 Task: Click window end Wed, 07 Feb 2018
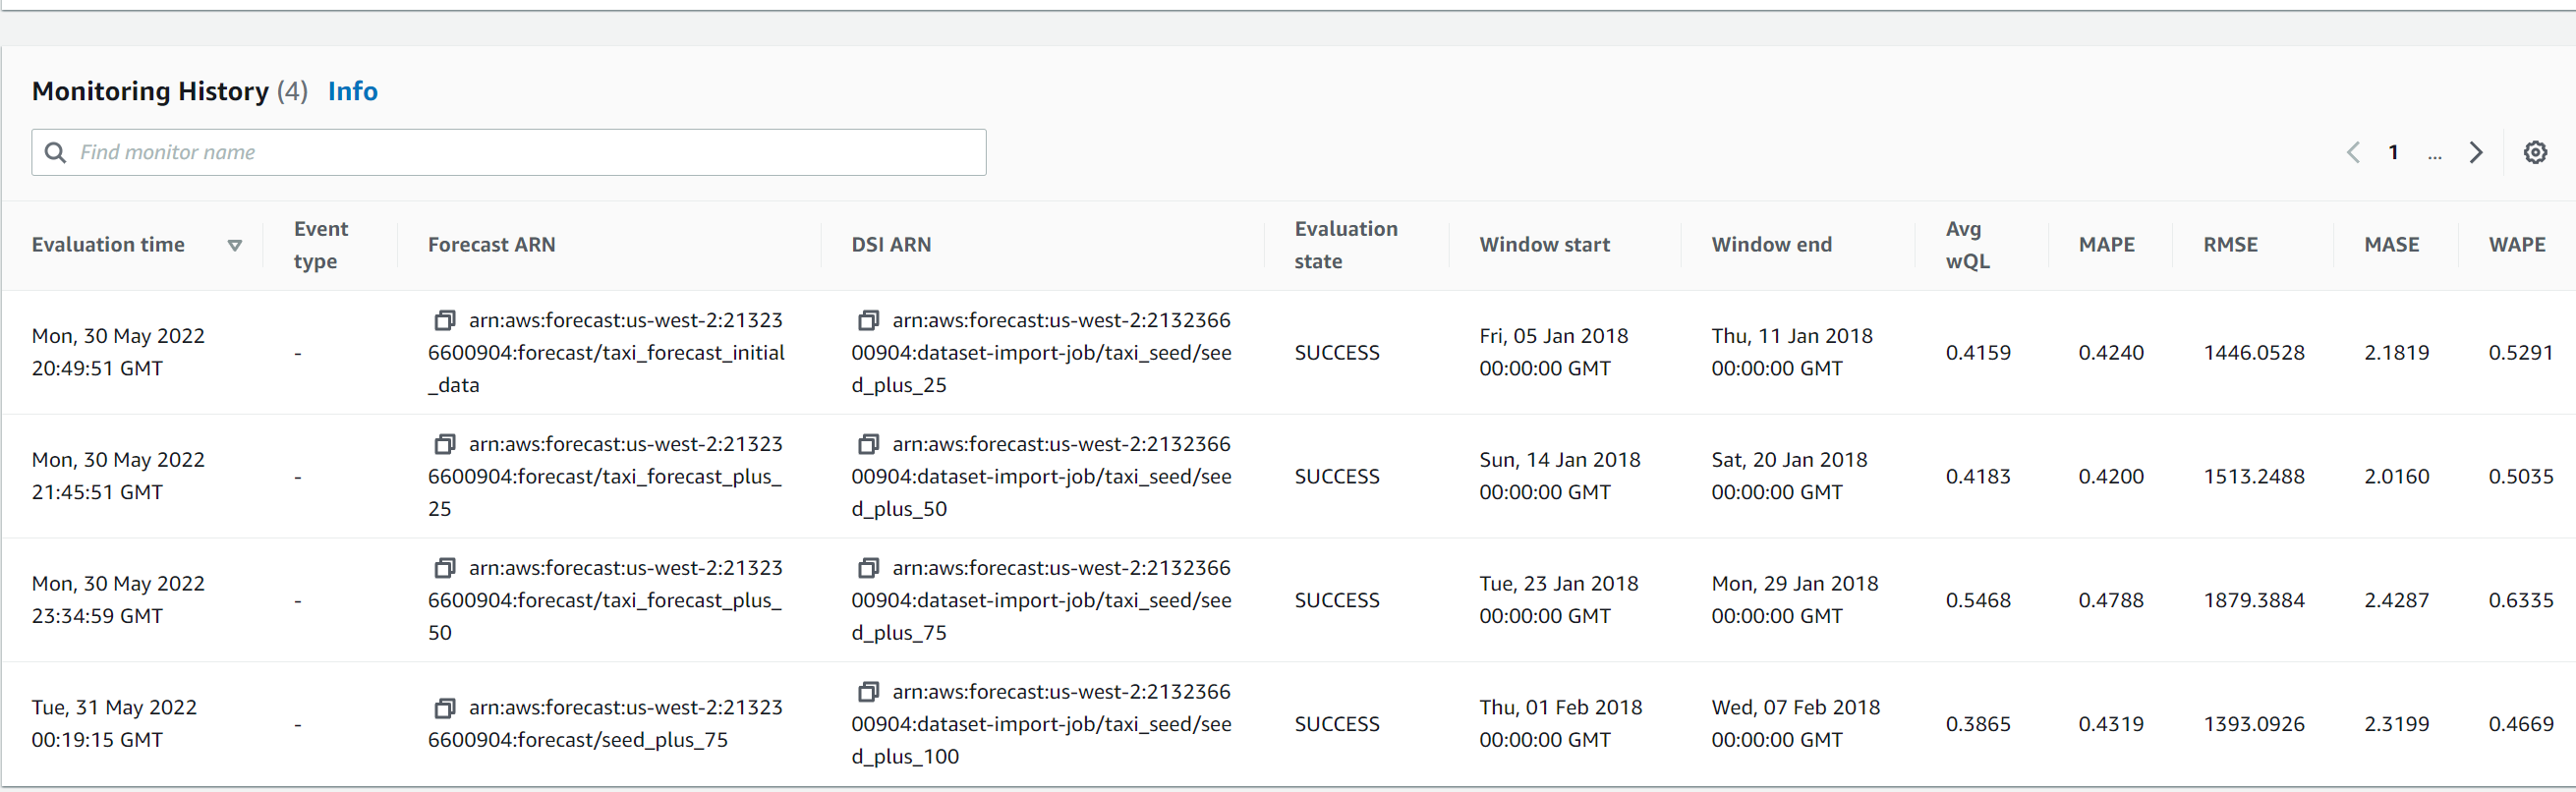[x=1796, y=724]
